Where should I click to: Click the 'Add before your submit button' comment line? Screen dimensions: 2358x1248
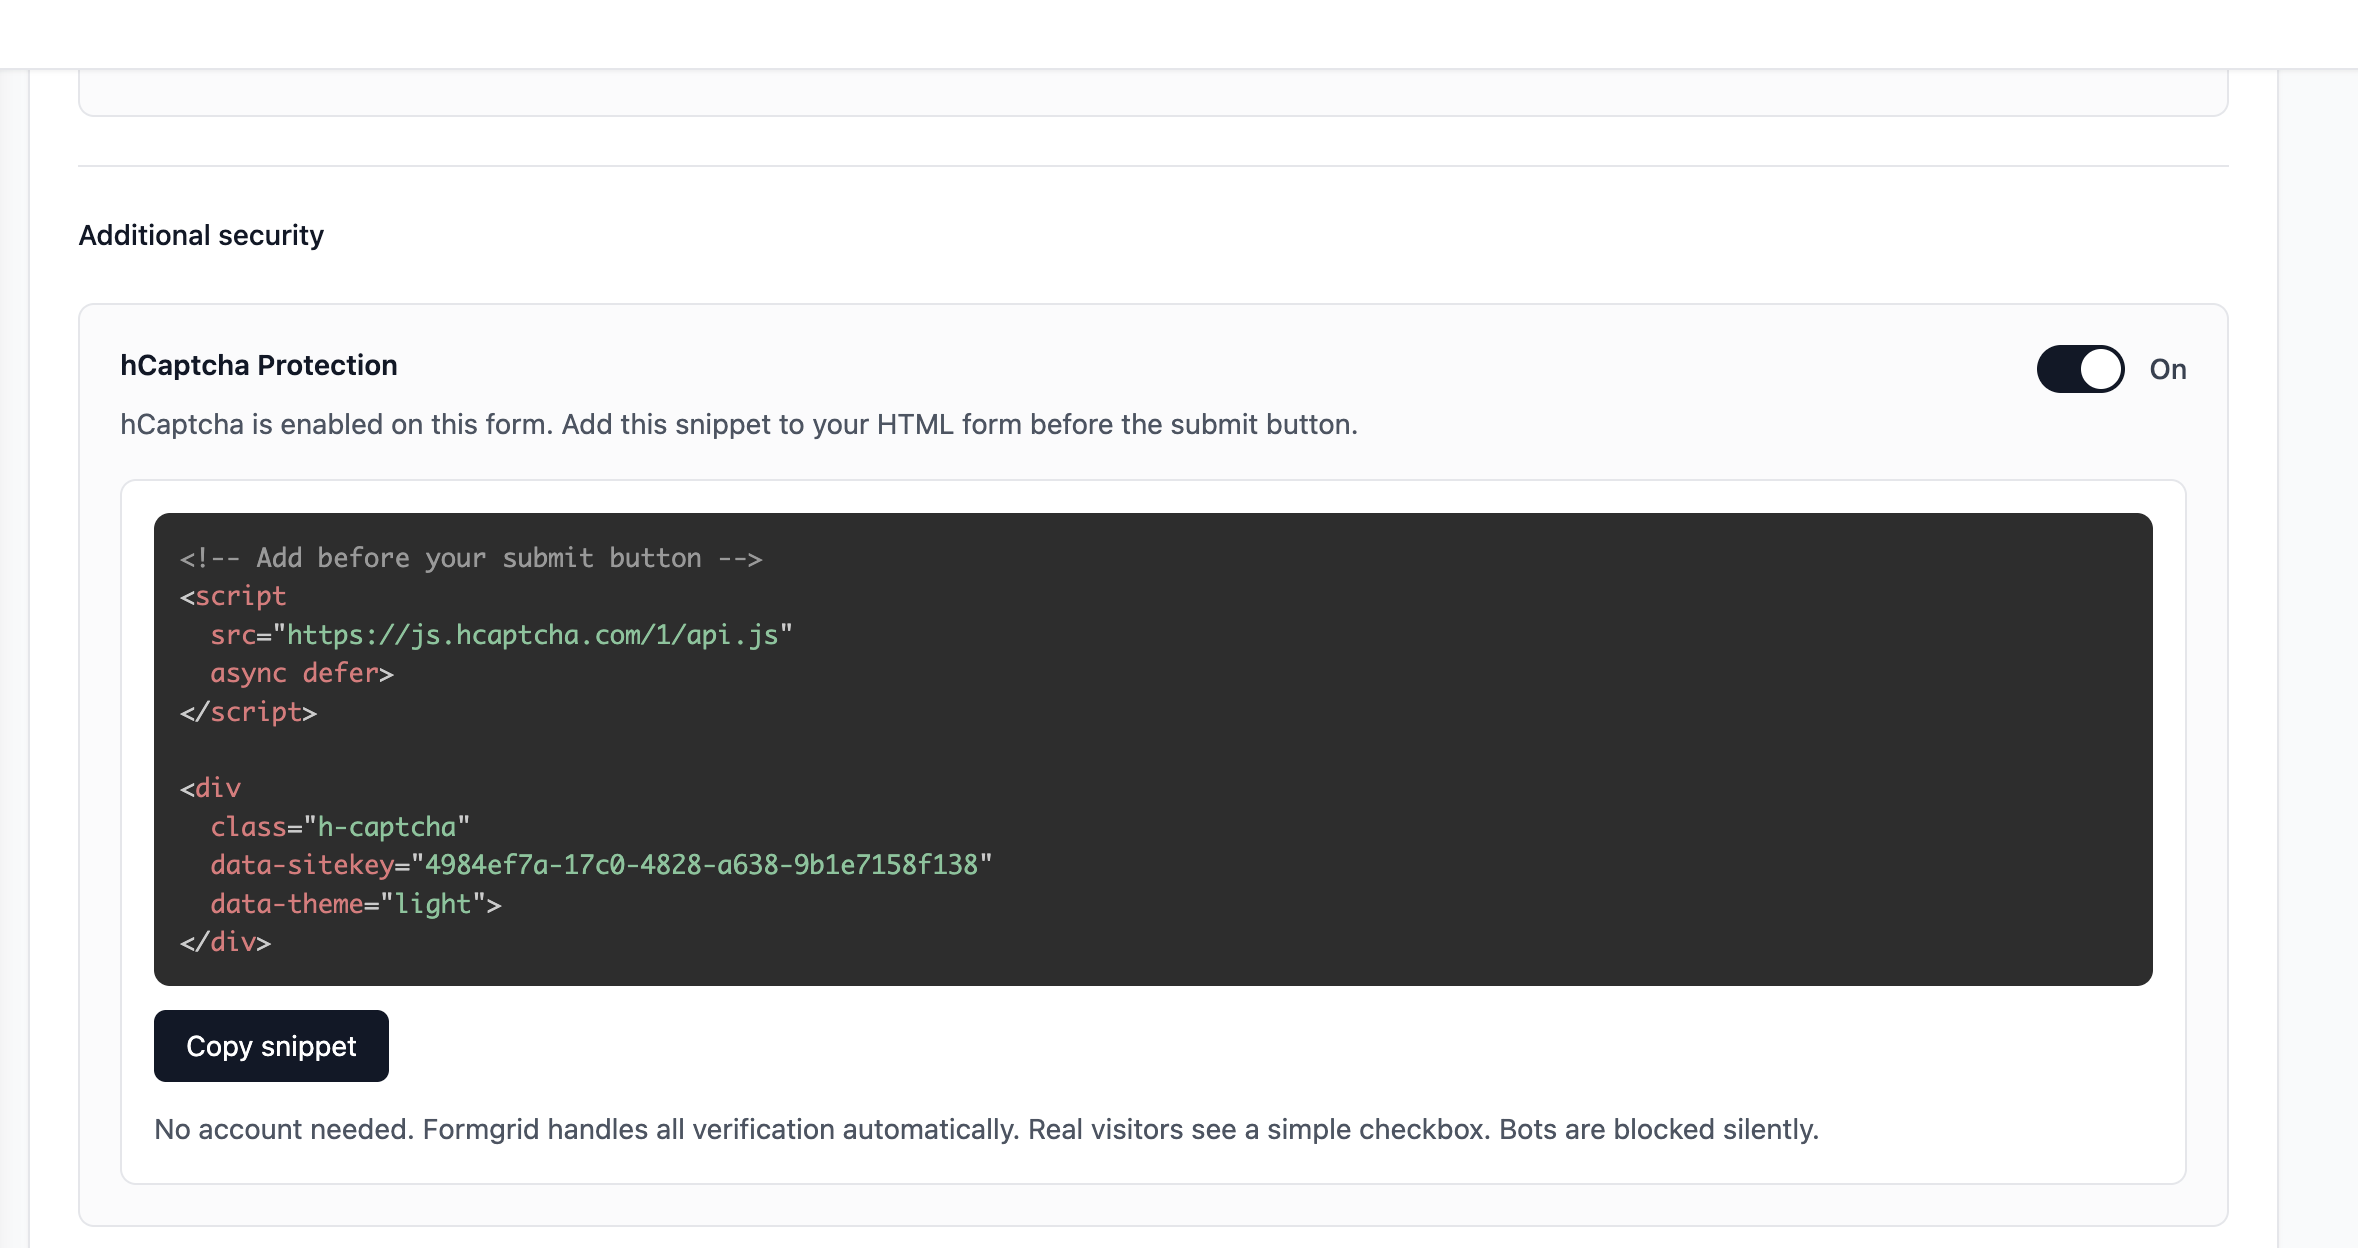point(471,558)
